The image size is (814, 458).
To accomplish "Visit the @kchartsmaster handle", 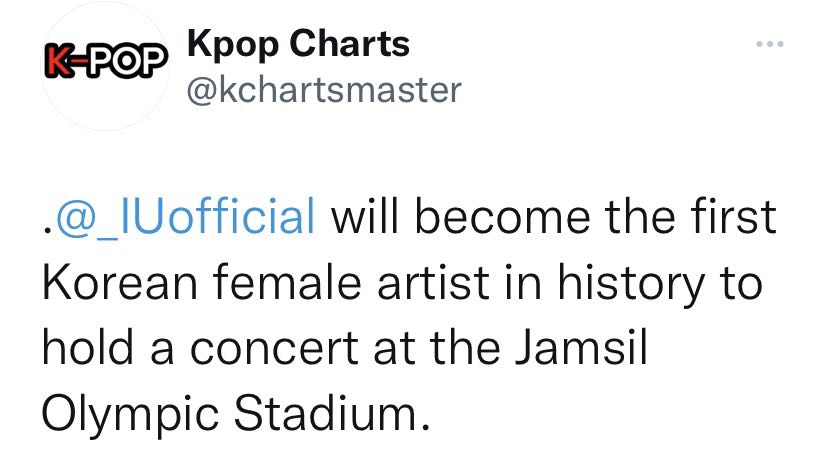I will tap(324, 90).
